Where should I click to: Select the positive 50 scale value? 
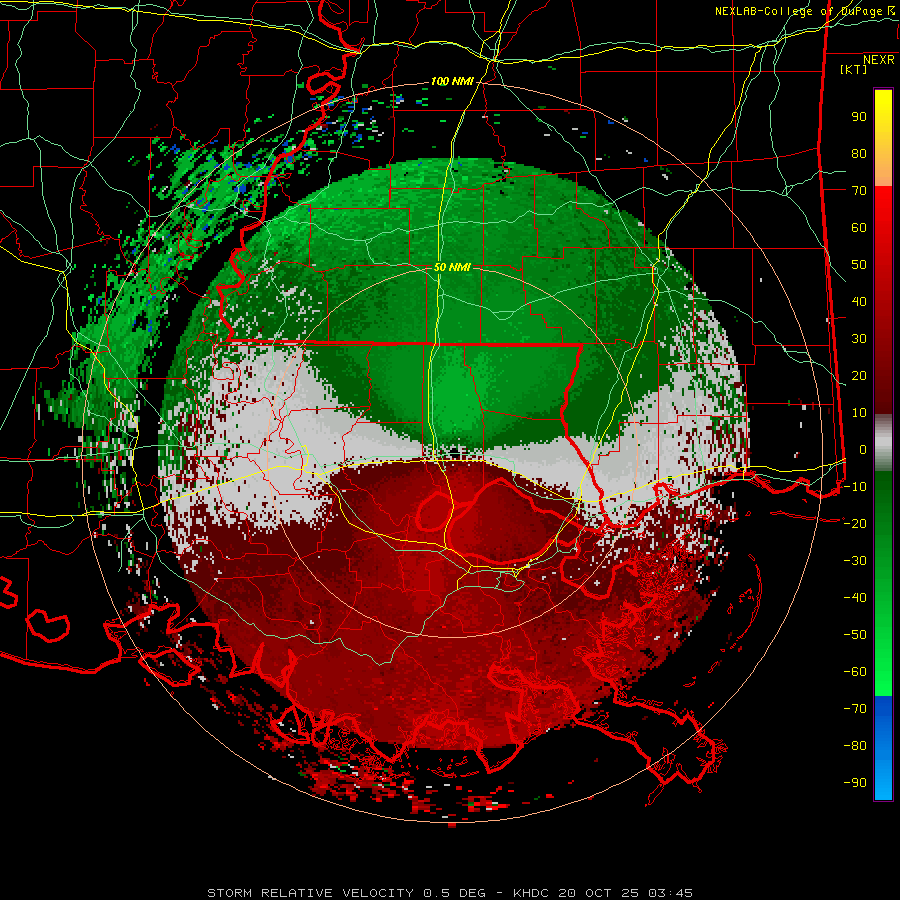pos(859,265)
